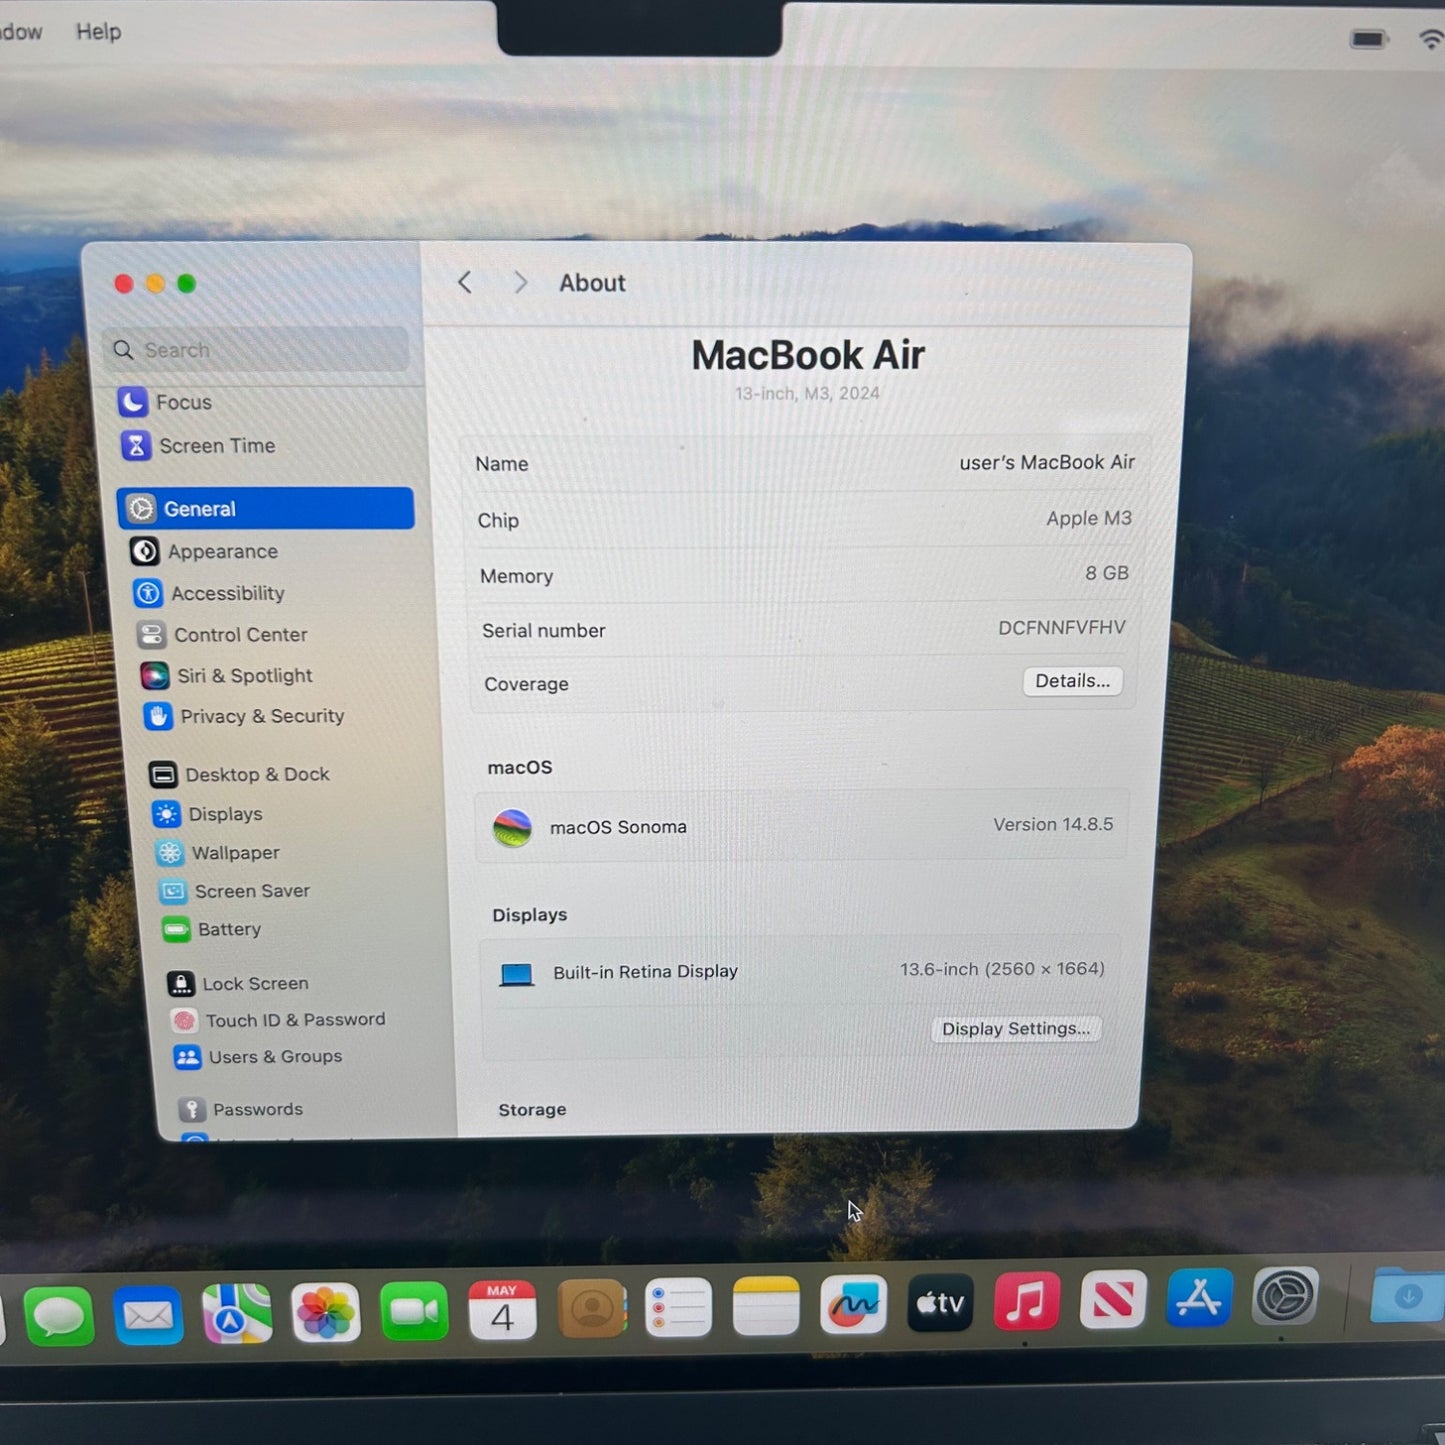Viewport: 1445px width, 1445px height.
Task: Open Notes from the Dock
Action: (x=766, y=1306)
